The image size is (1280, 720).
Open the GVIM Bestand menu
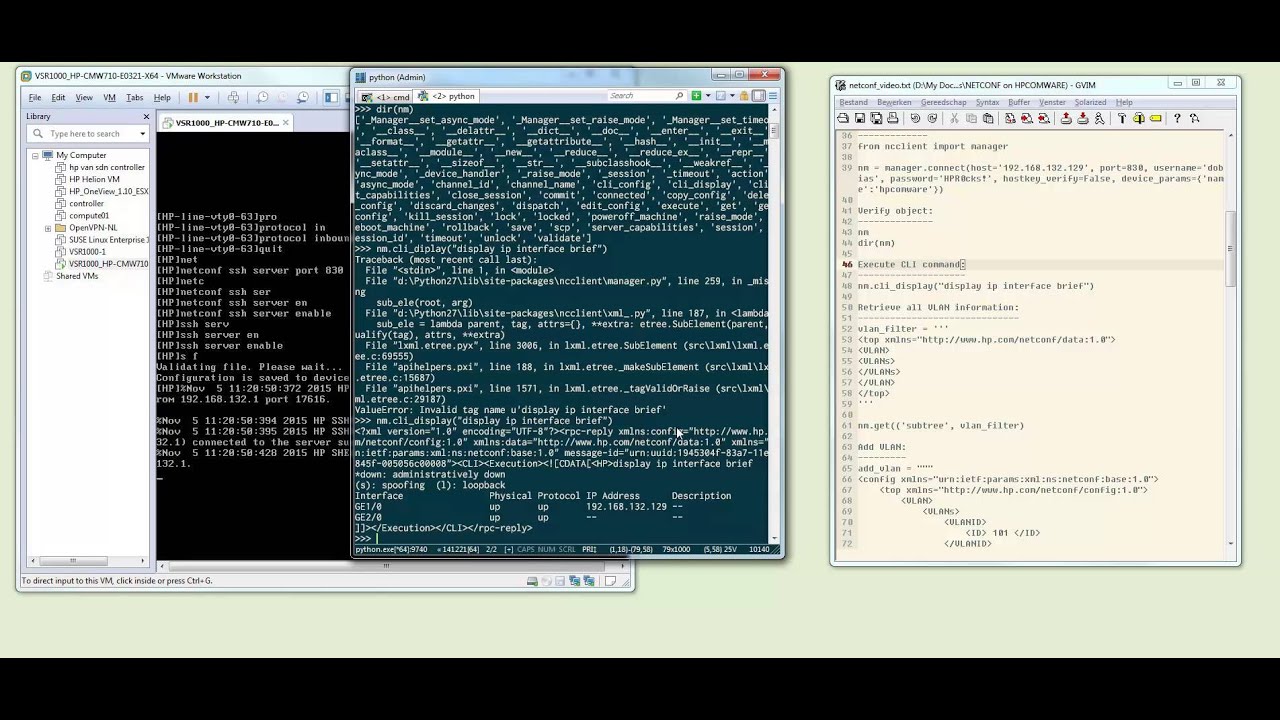pos(853,102)
